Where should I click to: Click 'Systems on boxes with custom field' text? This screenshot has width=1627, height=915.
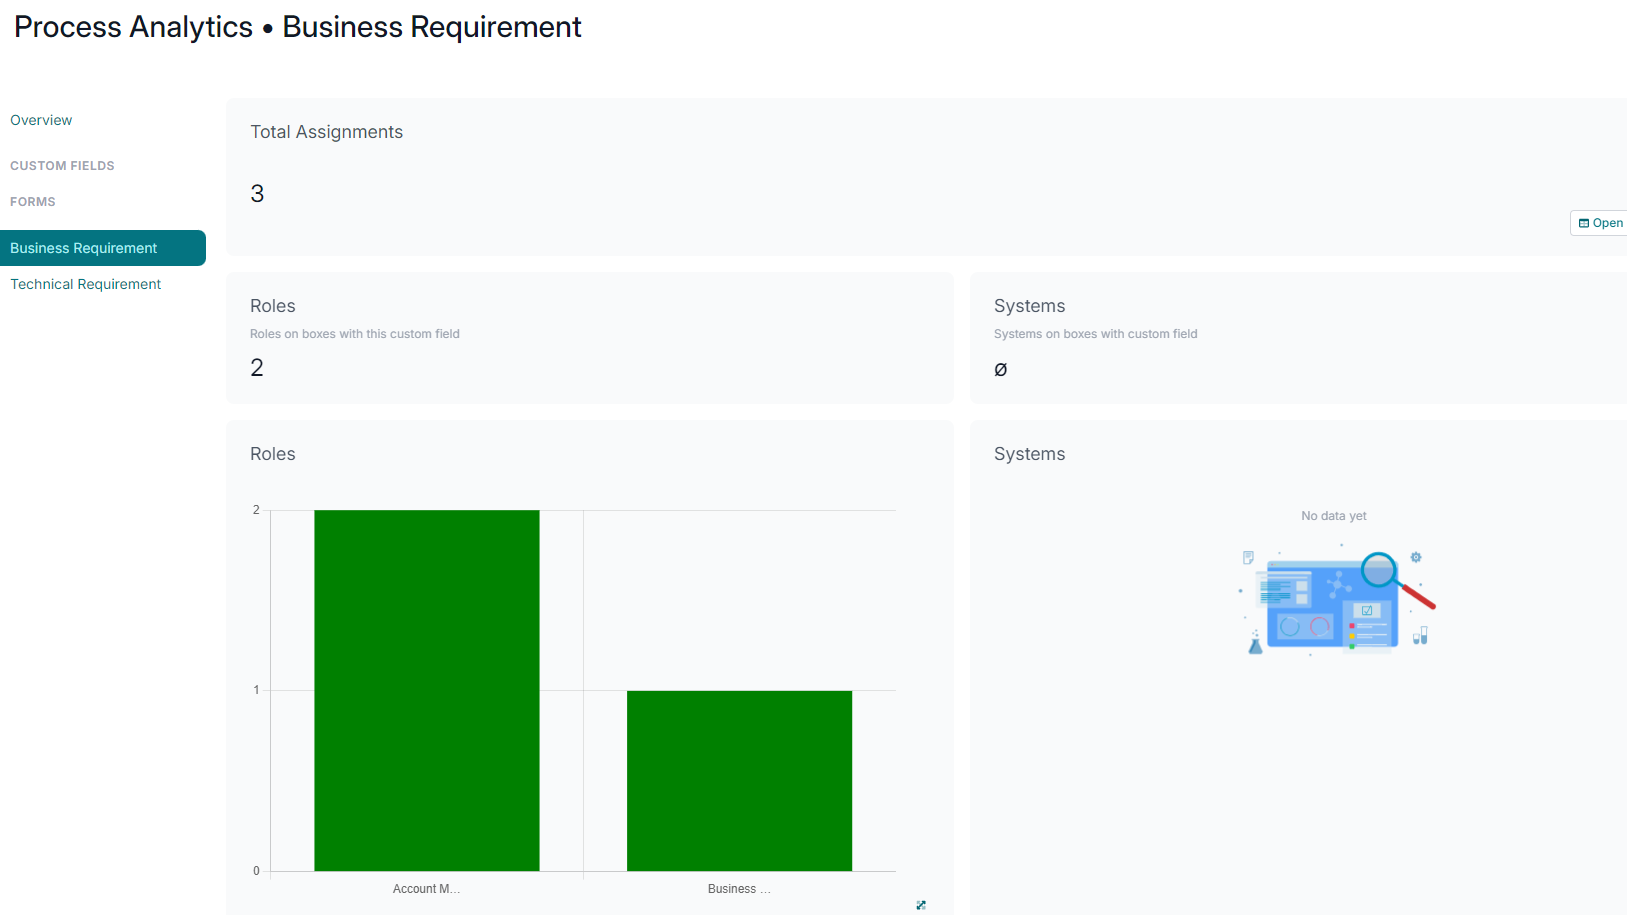(x=1095, y=334)
